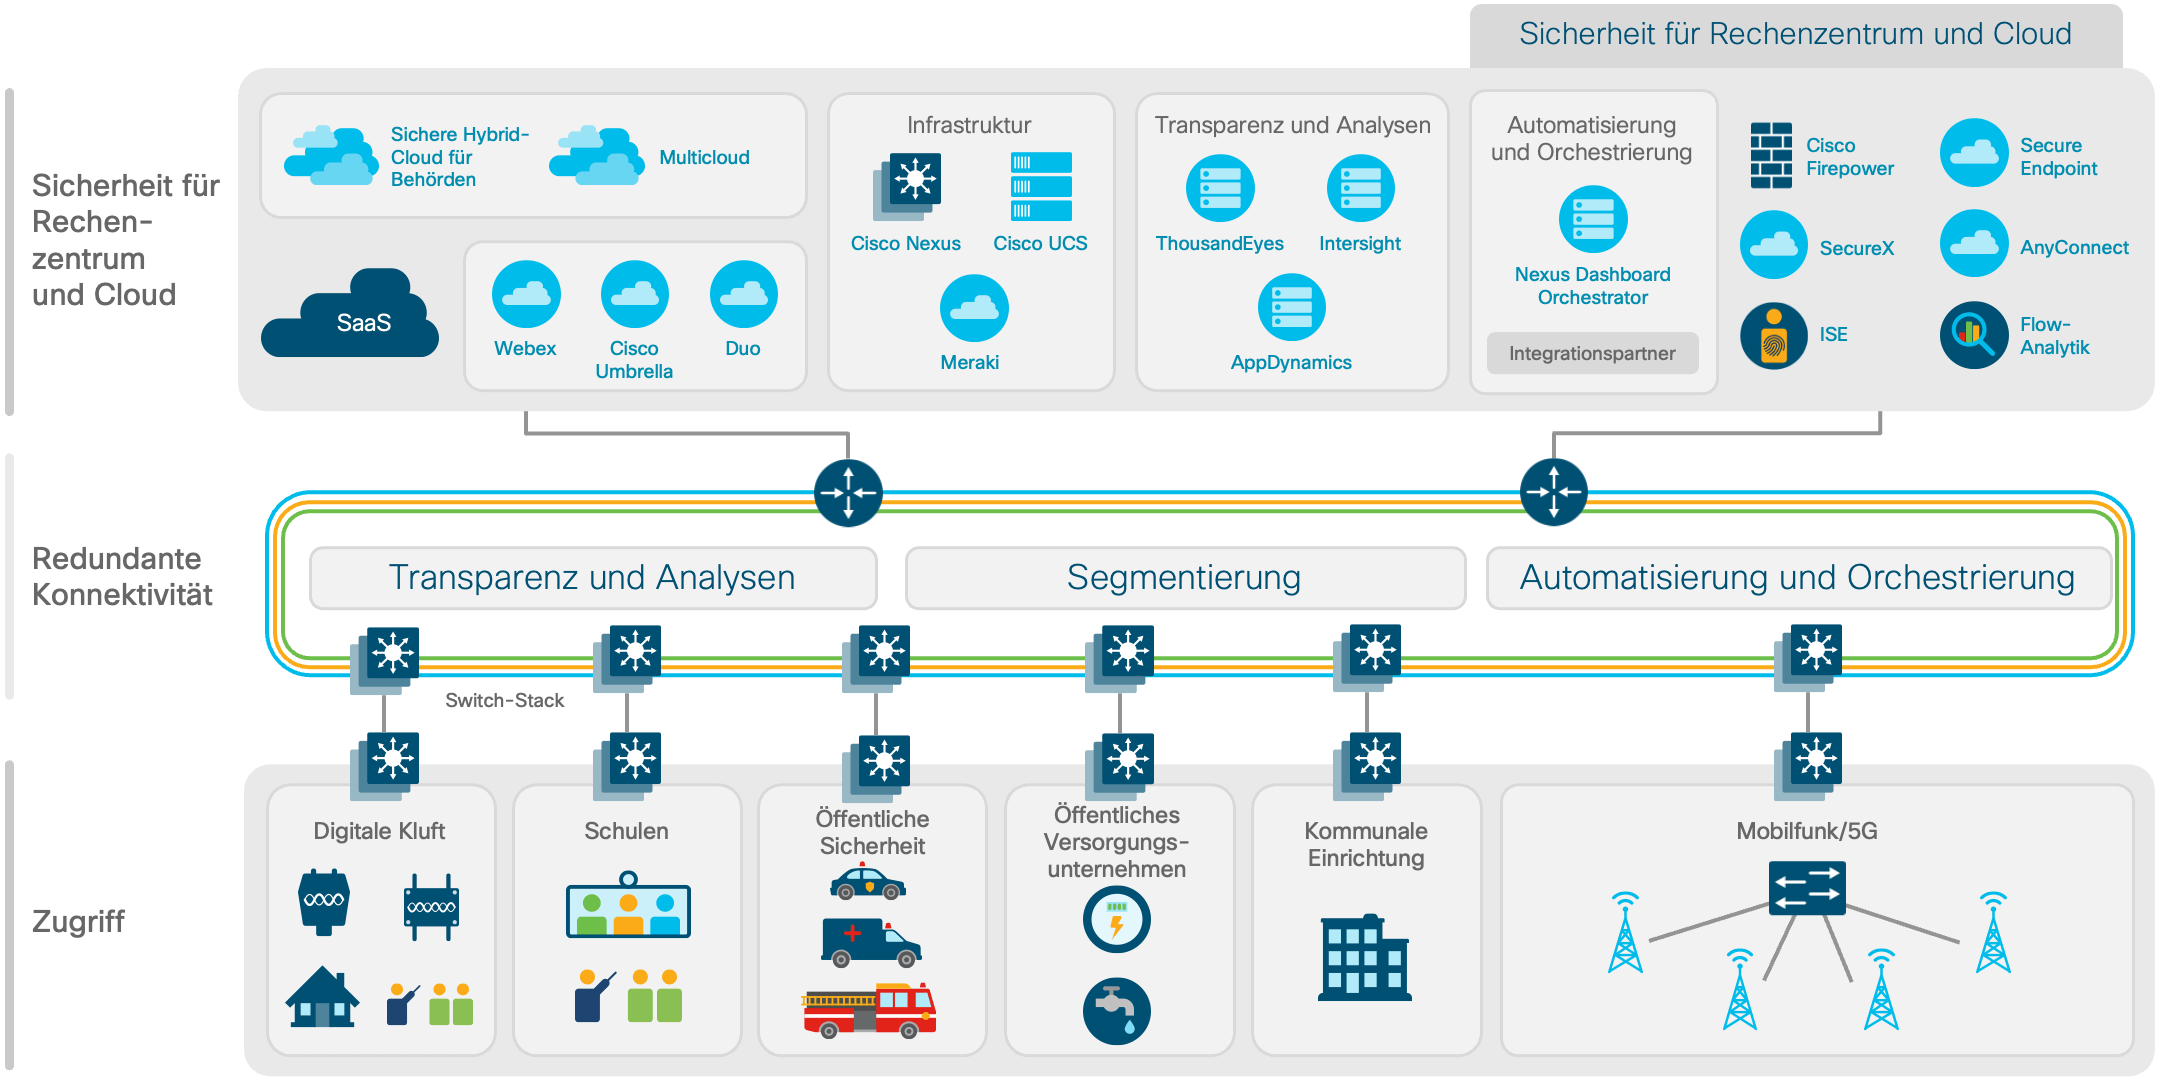Click the Öffentliches Versorgungsunternehmen heading
2160x1080 pixels.
1117,842
